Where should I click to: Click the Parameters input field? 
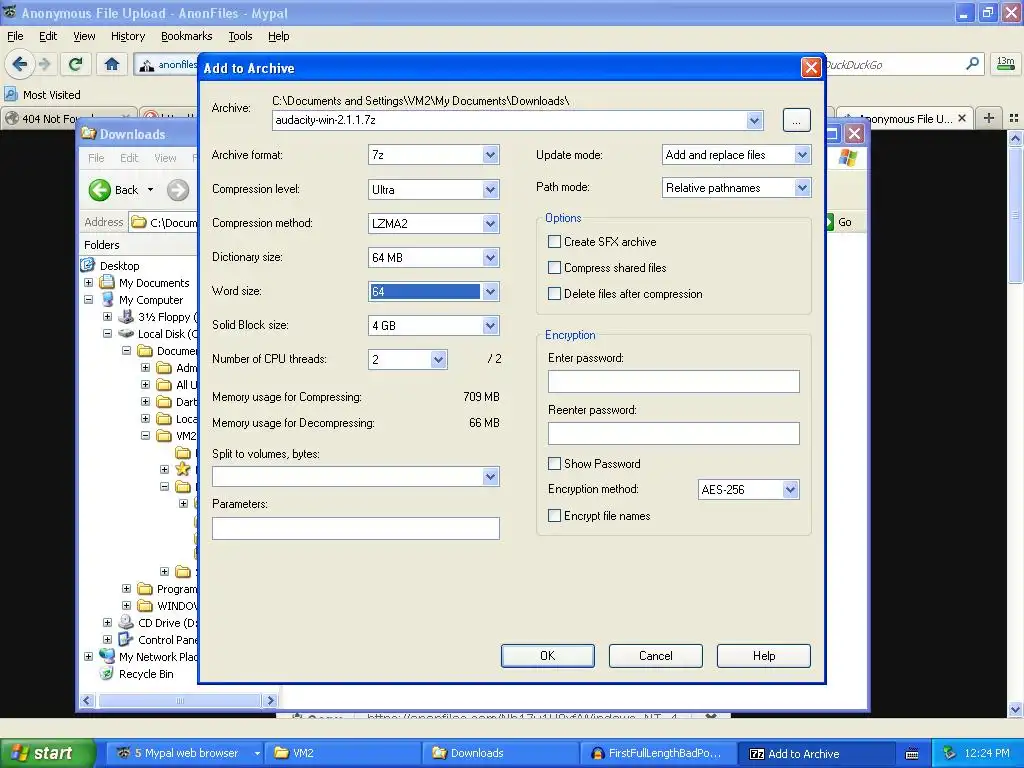356,528
